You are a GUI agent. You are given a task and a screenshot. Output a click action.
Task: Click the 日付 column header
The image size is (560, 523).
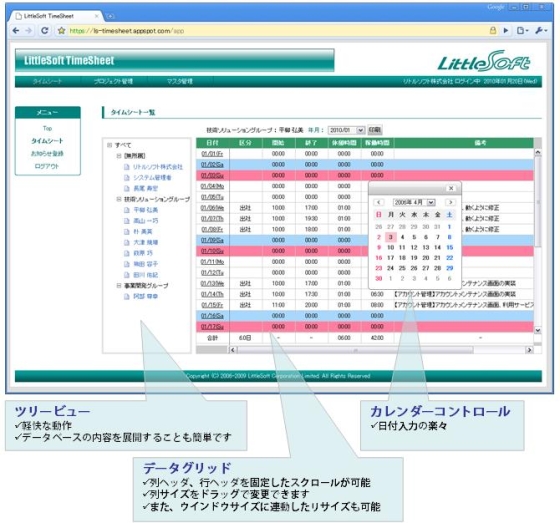[213, 143]
